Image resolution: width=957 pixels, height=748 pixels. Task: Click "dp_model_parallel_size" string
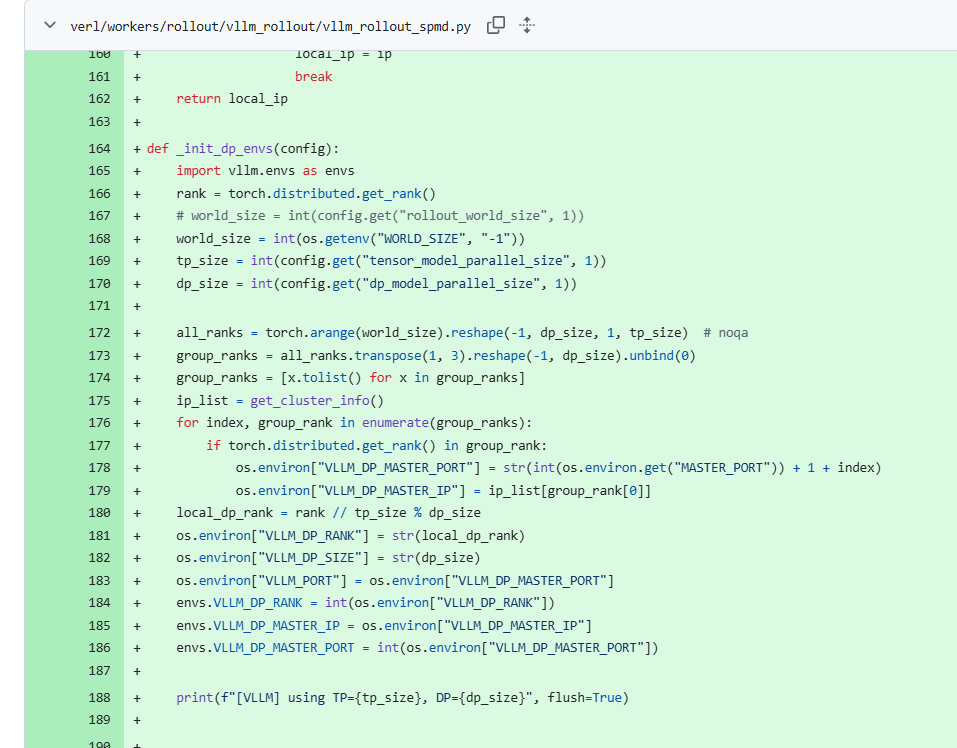tap(451, 284)
